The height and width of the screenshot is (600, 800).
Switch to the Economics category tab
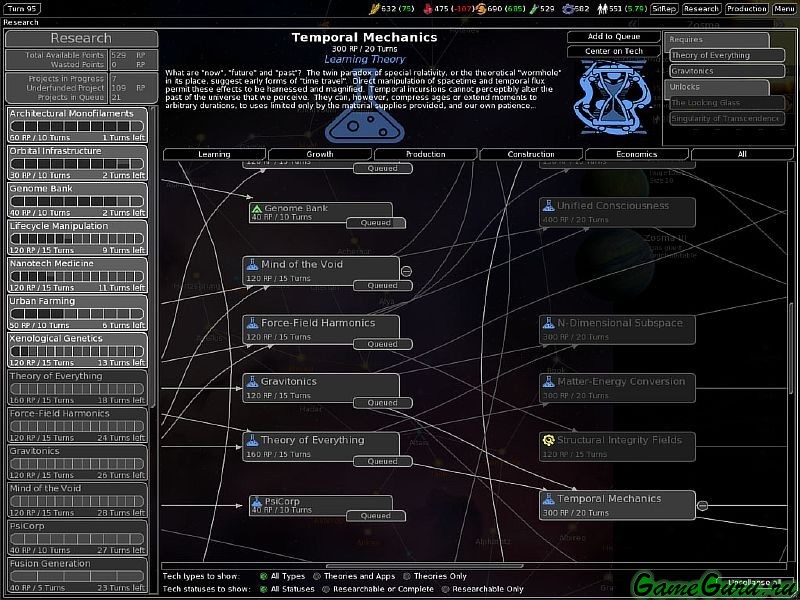click(x=637, y=154)
